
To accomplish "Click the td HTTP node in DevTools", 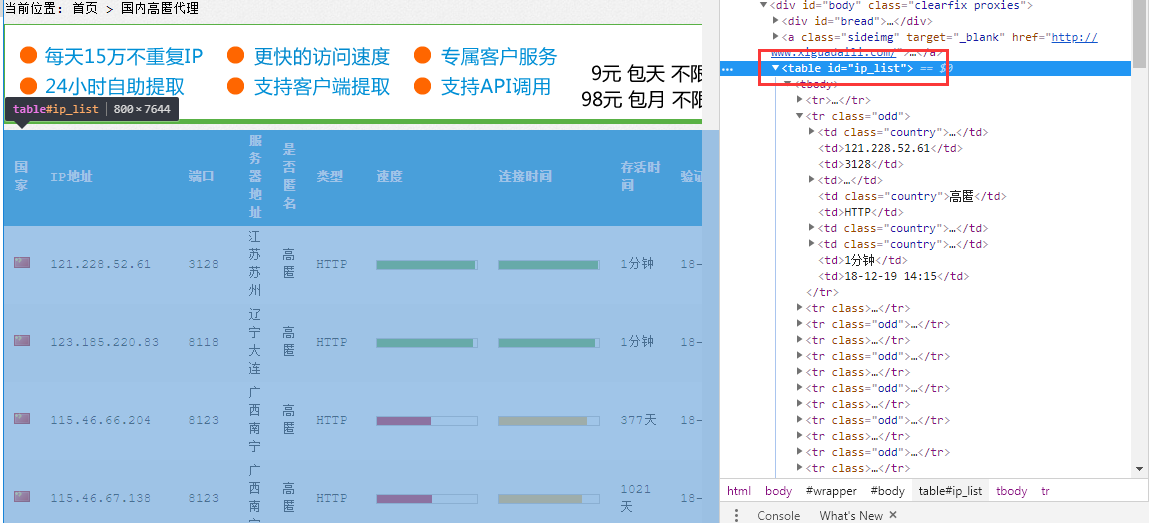I will [x=861, y=212].
